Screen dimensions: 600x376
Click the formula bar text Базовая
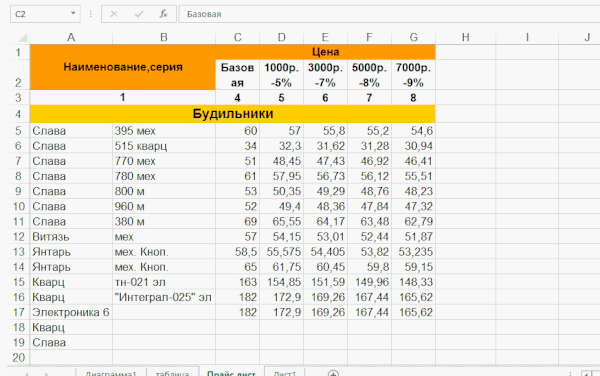coord(204,14)
